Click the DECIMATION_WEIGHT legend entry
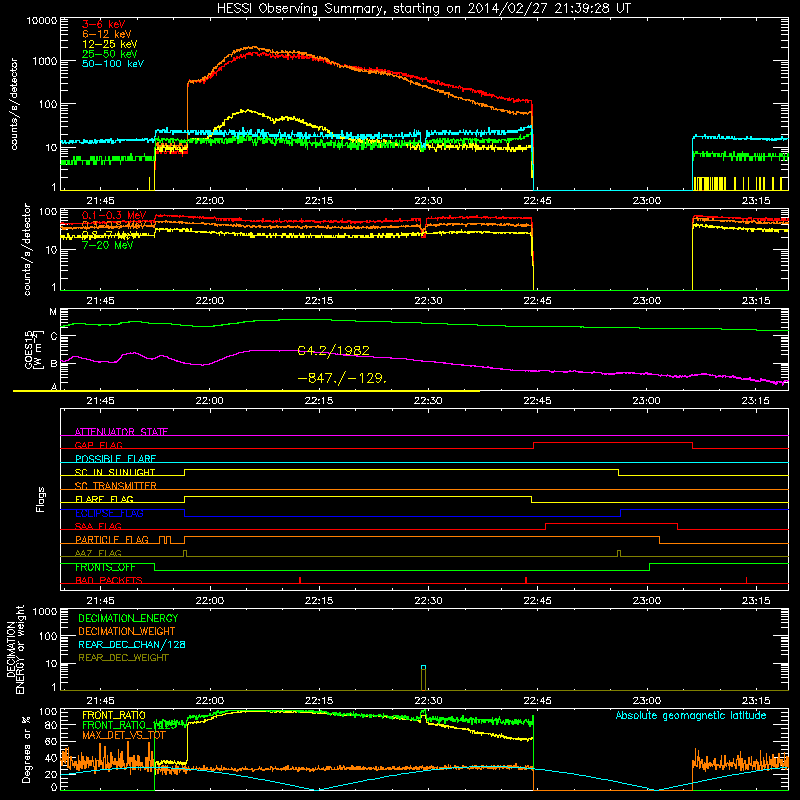Image resolution: width=800 pixels, height=800 pixels. pos(127,632)
